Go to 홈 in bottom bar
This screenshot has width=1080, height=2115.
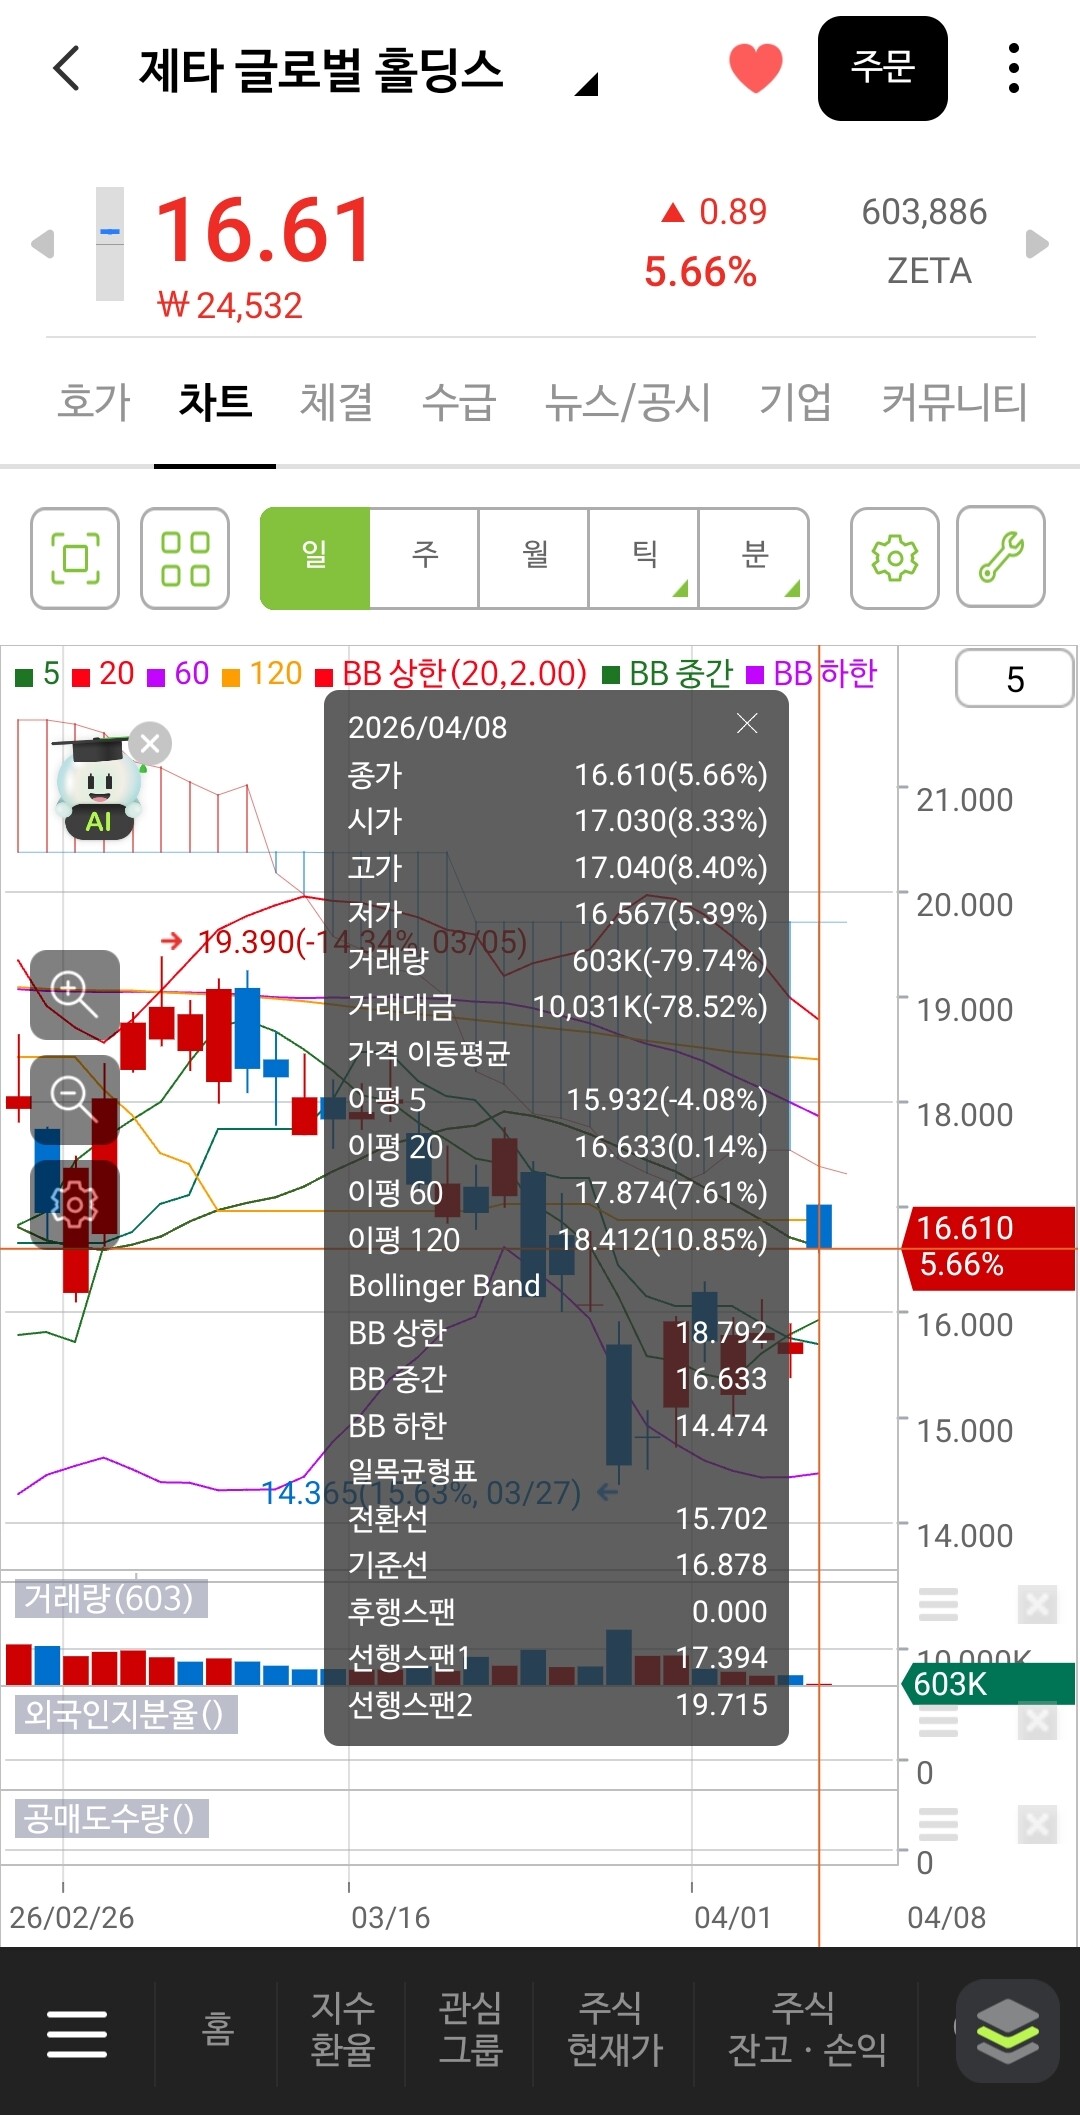217,2030
